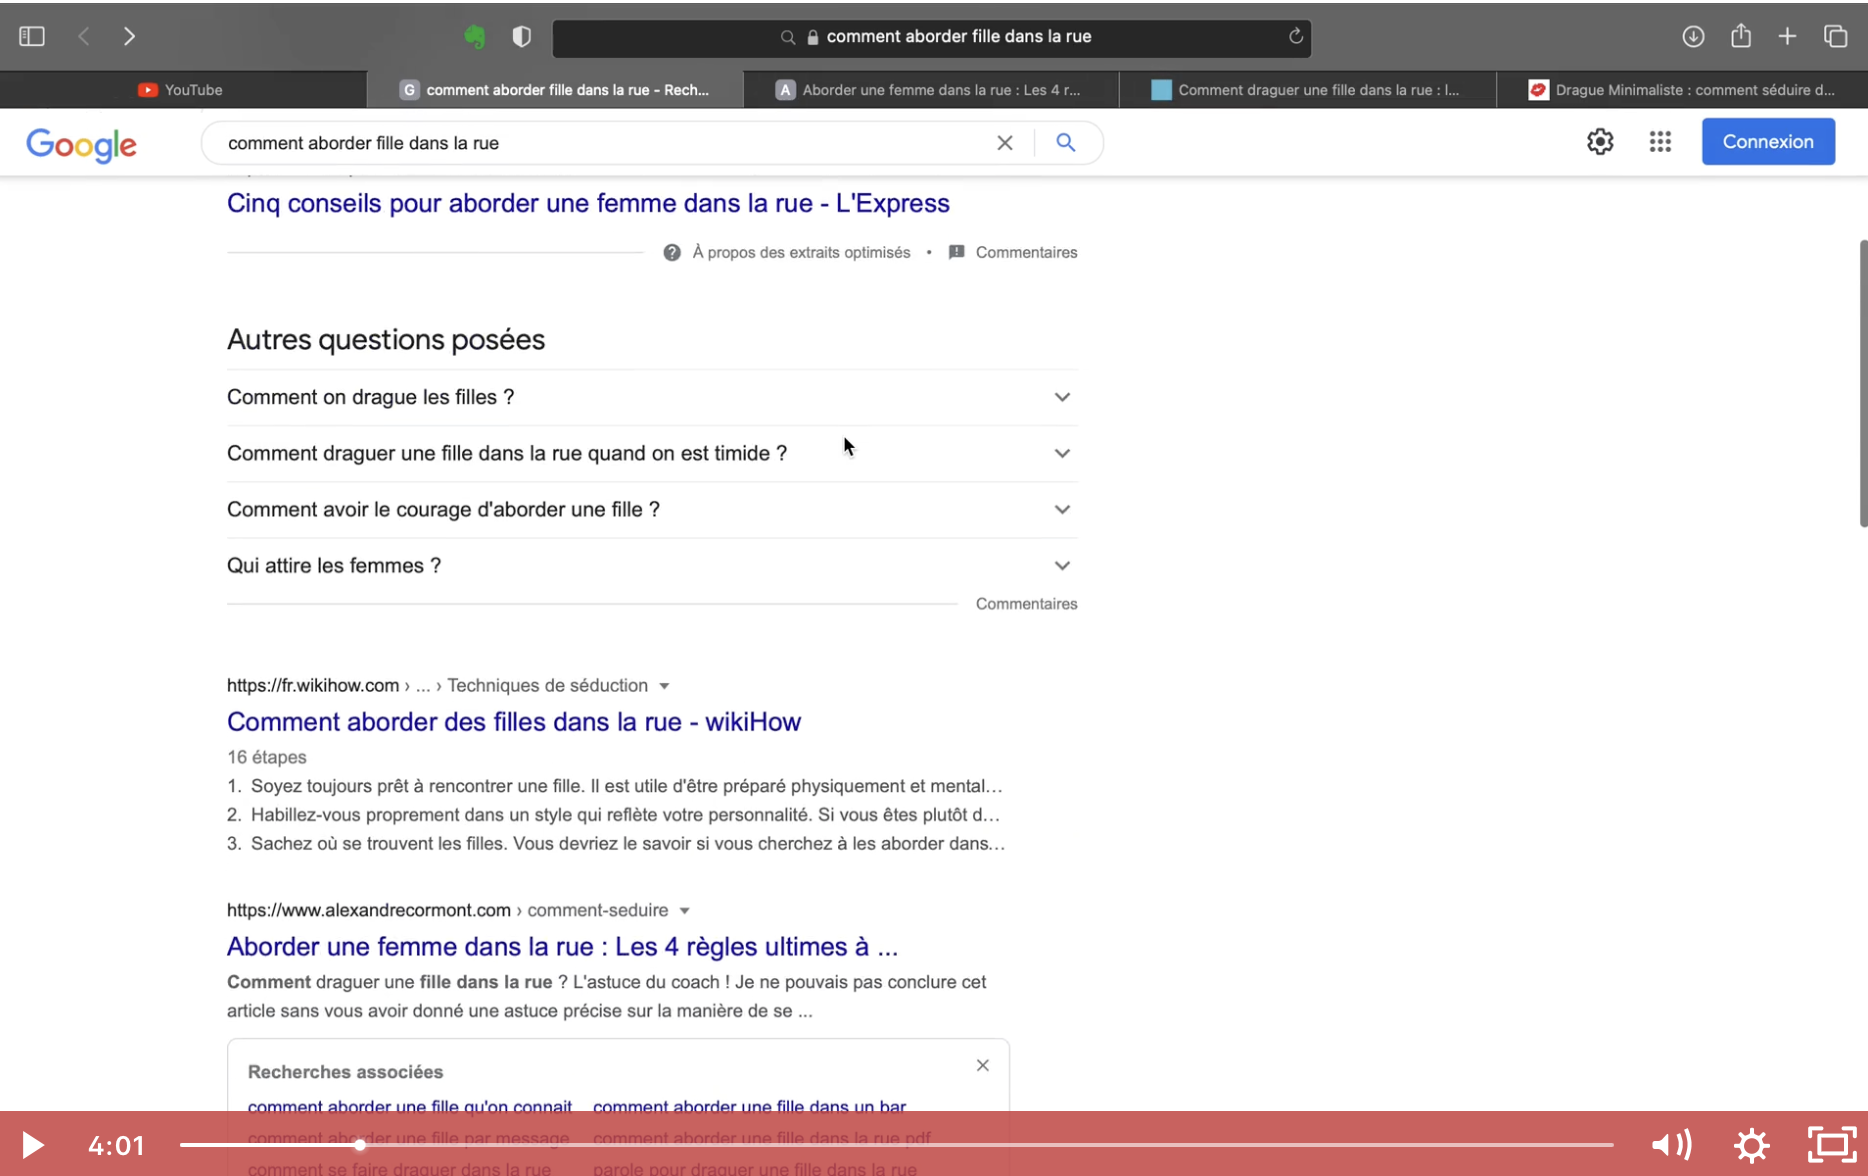The height and width of the screenshot is (1176, 1868).
Task: Click the Google logo
Action: (82, 144)
